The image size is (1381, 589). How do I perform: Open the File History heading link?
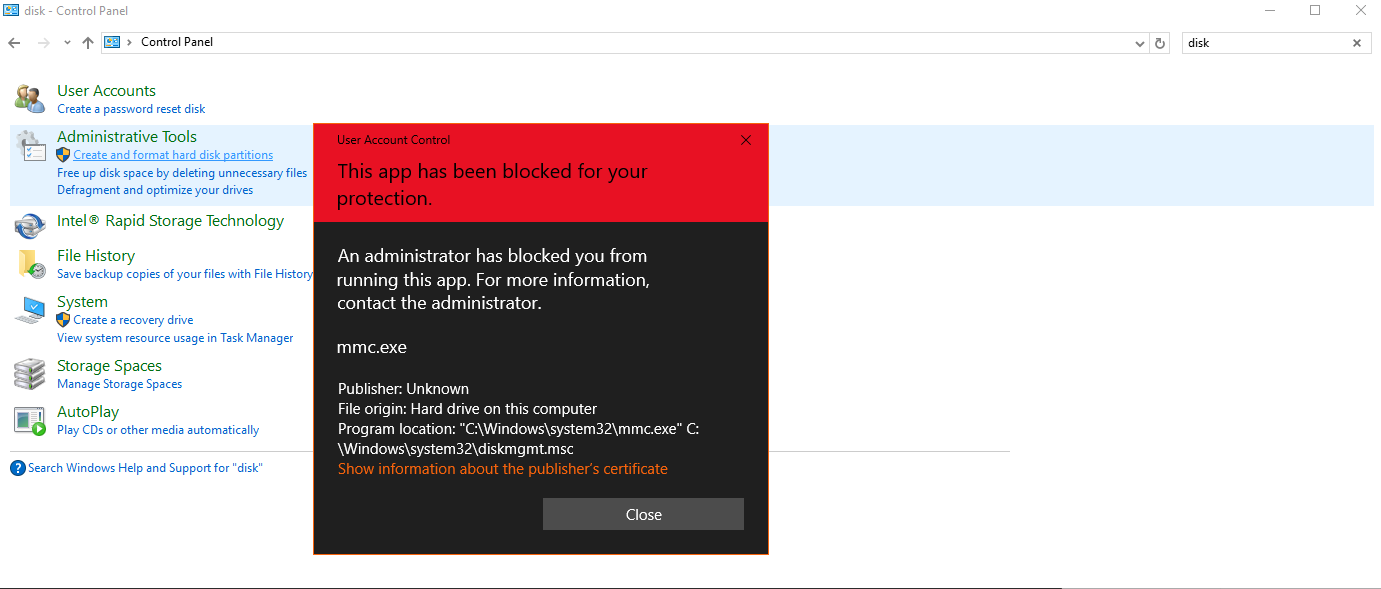pos(96,256)
